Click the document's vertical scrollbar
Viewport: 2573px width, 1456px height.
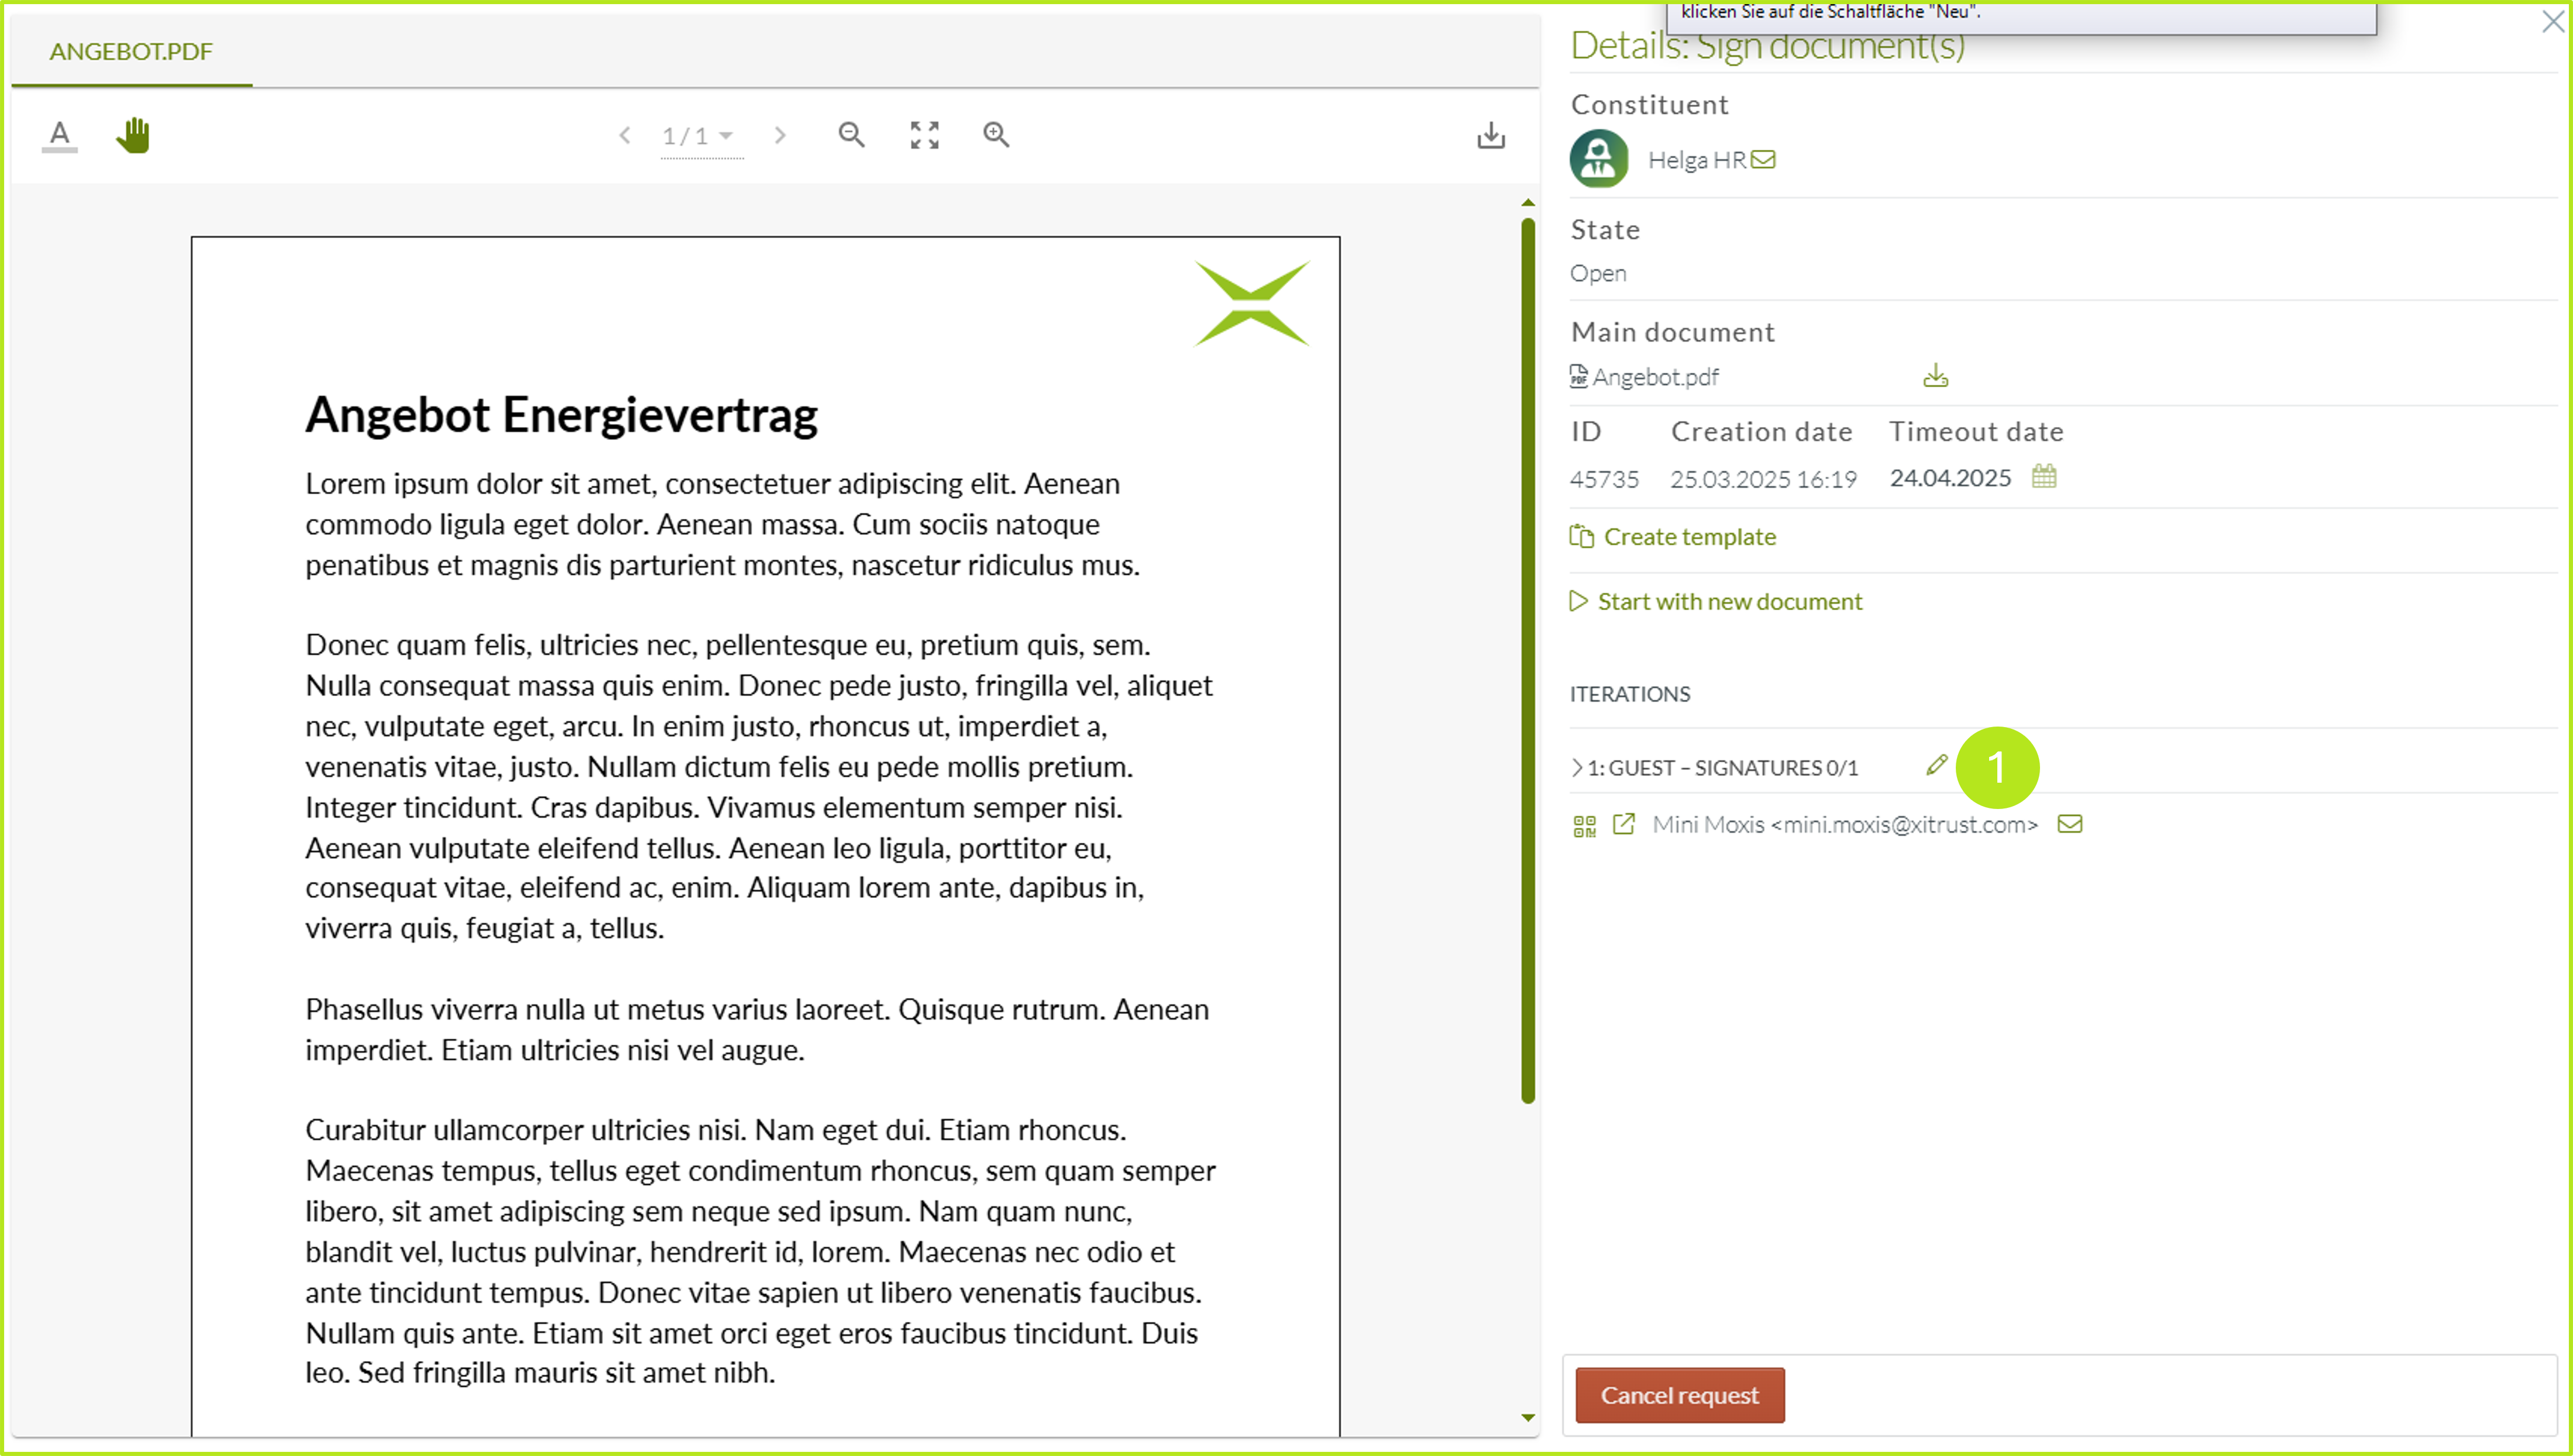1527,660
